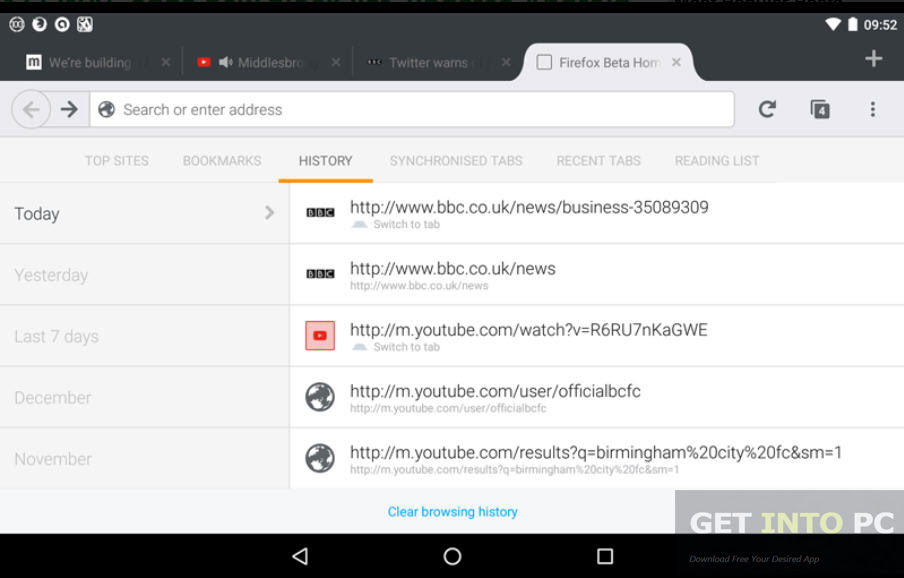Click the 'm' favicon on We're building tab
This screenshot has width=904, height=578.
(33, 62)
